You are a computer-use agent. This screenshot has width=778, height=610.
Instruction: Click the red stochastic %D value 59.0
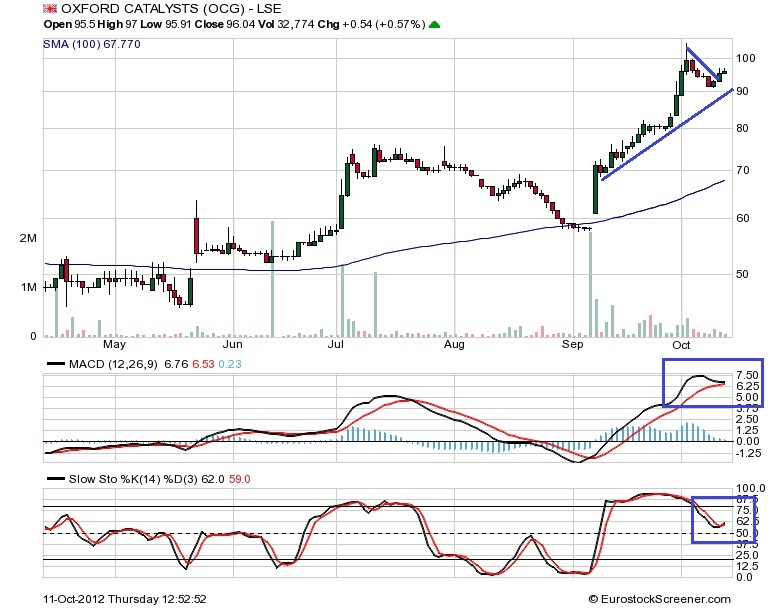tap(240, 479)
